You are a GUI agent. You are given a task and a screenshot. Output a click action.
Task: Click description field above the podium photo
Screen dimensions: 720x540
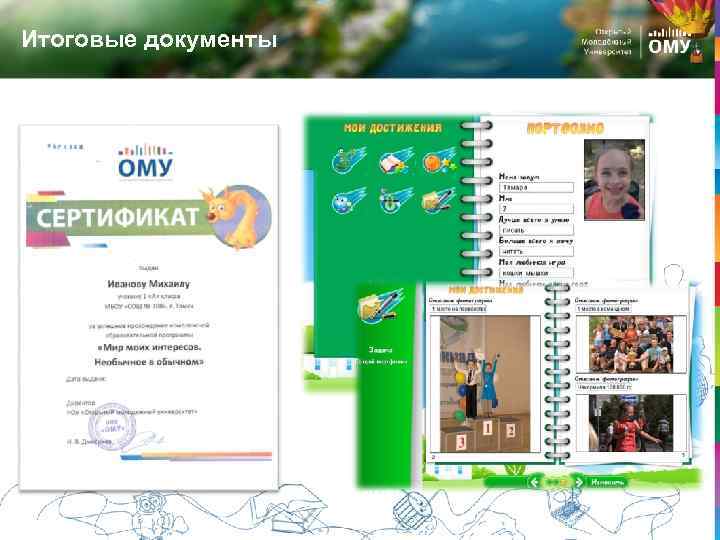click(x=458, y=309)
